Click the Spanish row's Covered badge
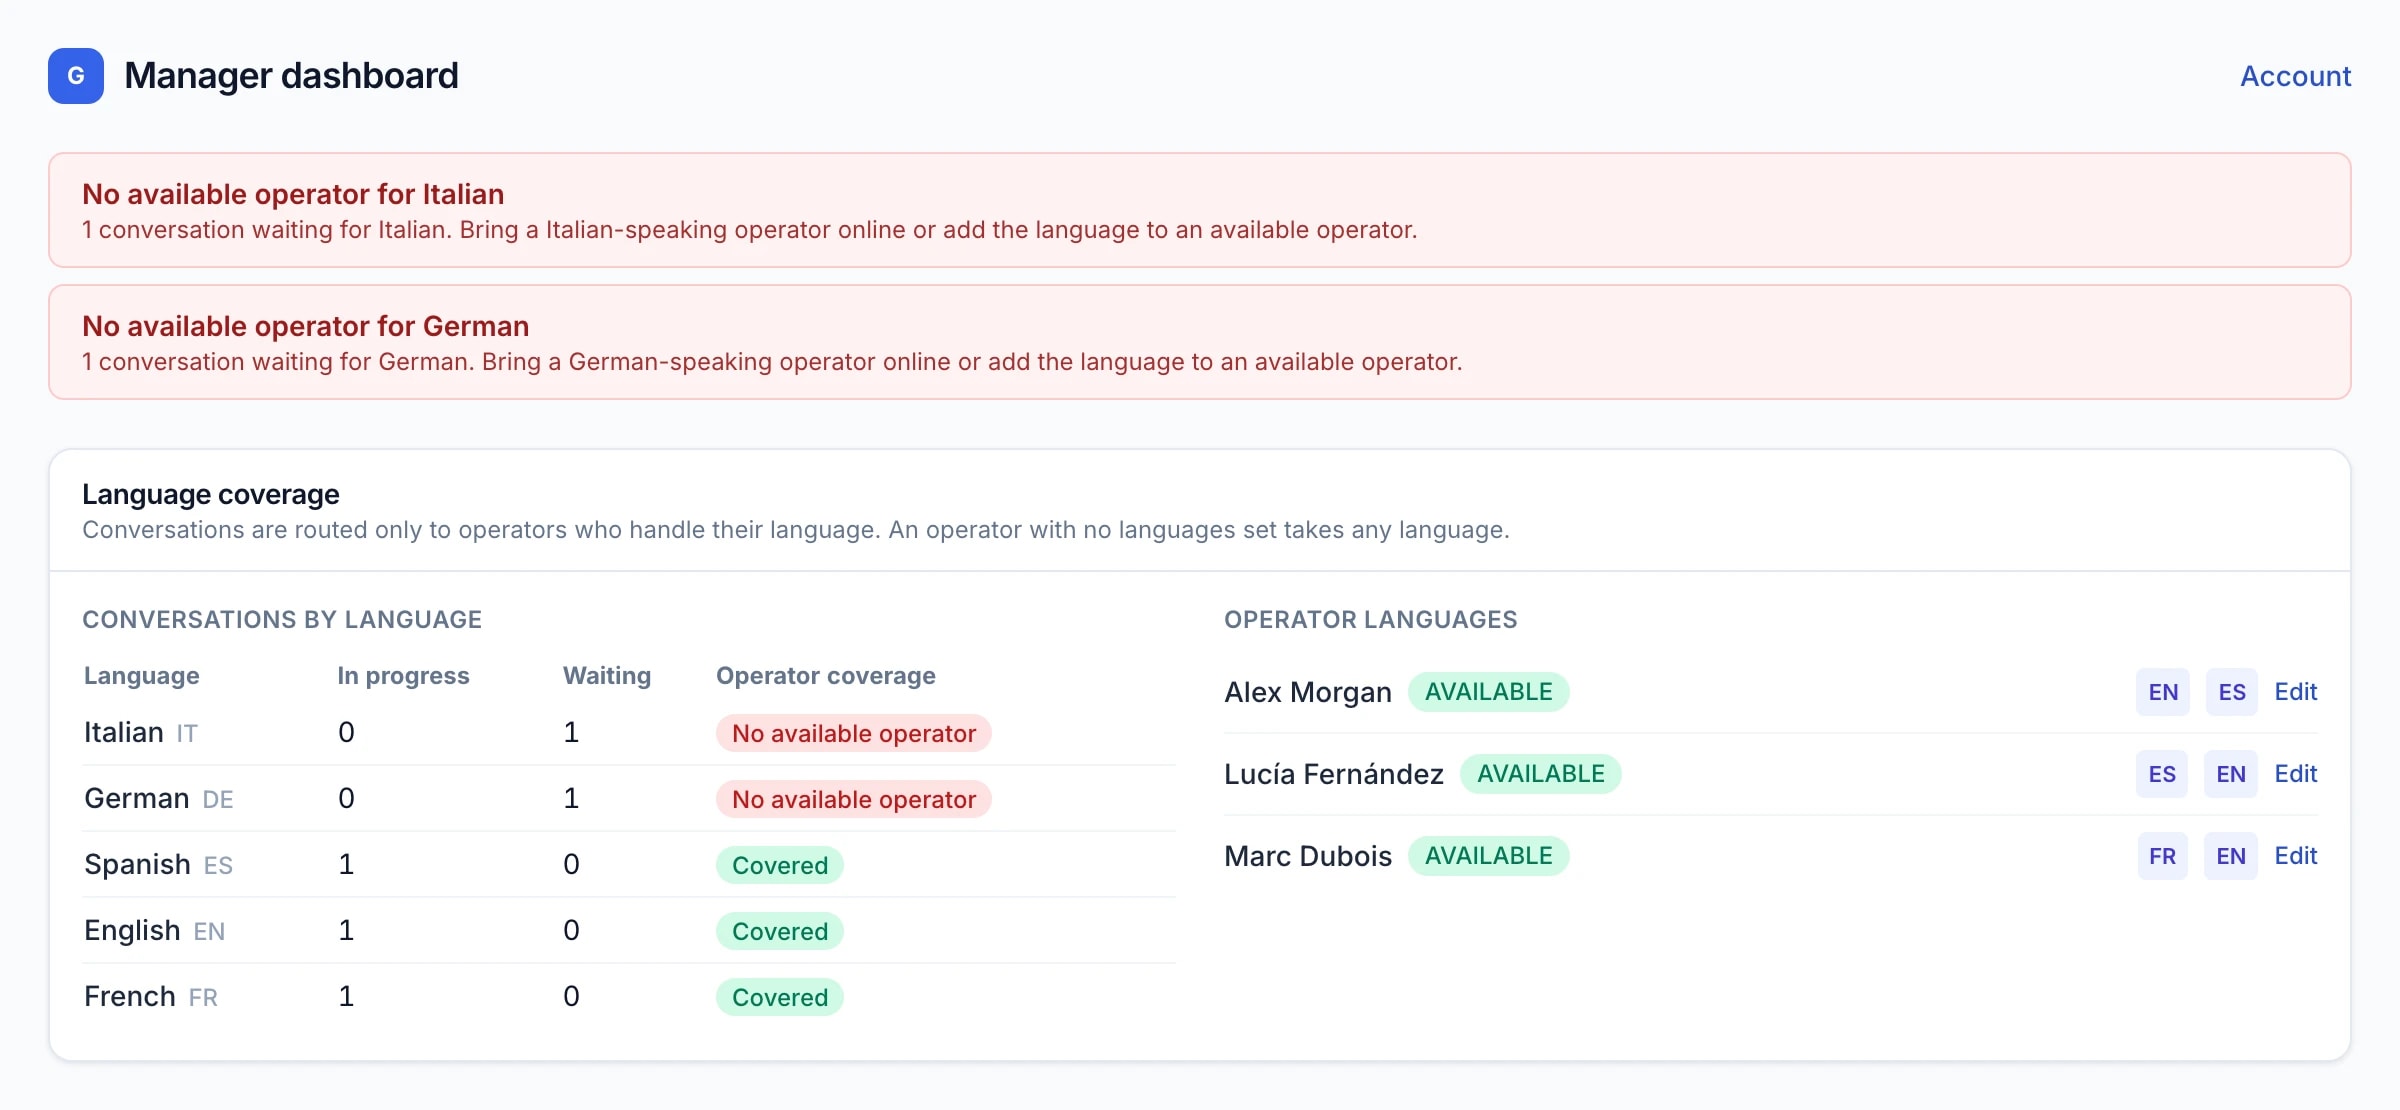The image size is (2400, 1110). pyautogui.click(x=779, y=865)
